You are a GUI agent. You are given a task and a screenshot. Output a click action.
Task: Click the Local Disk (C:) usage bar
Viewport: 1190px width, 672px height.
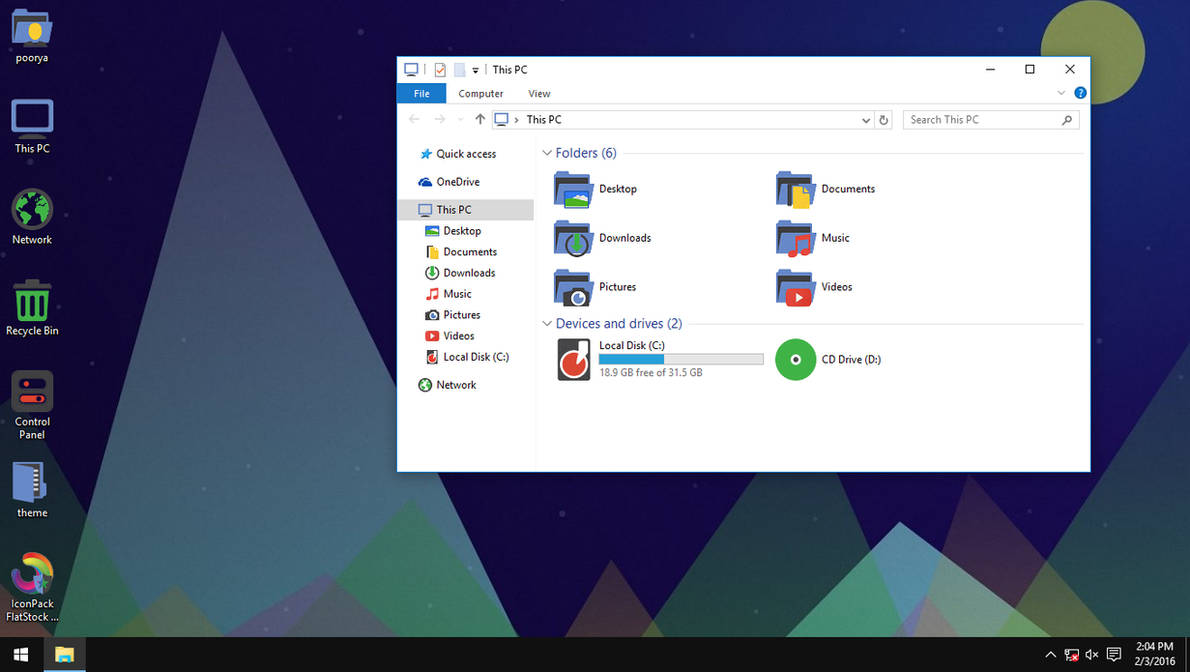point(681,359)
